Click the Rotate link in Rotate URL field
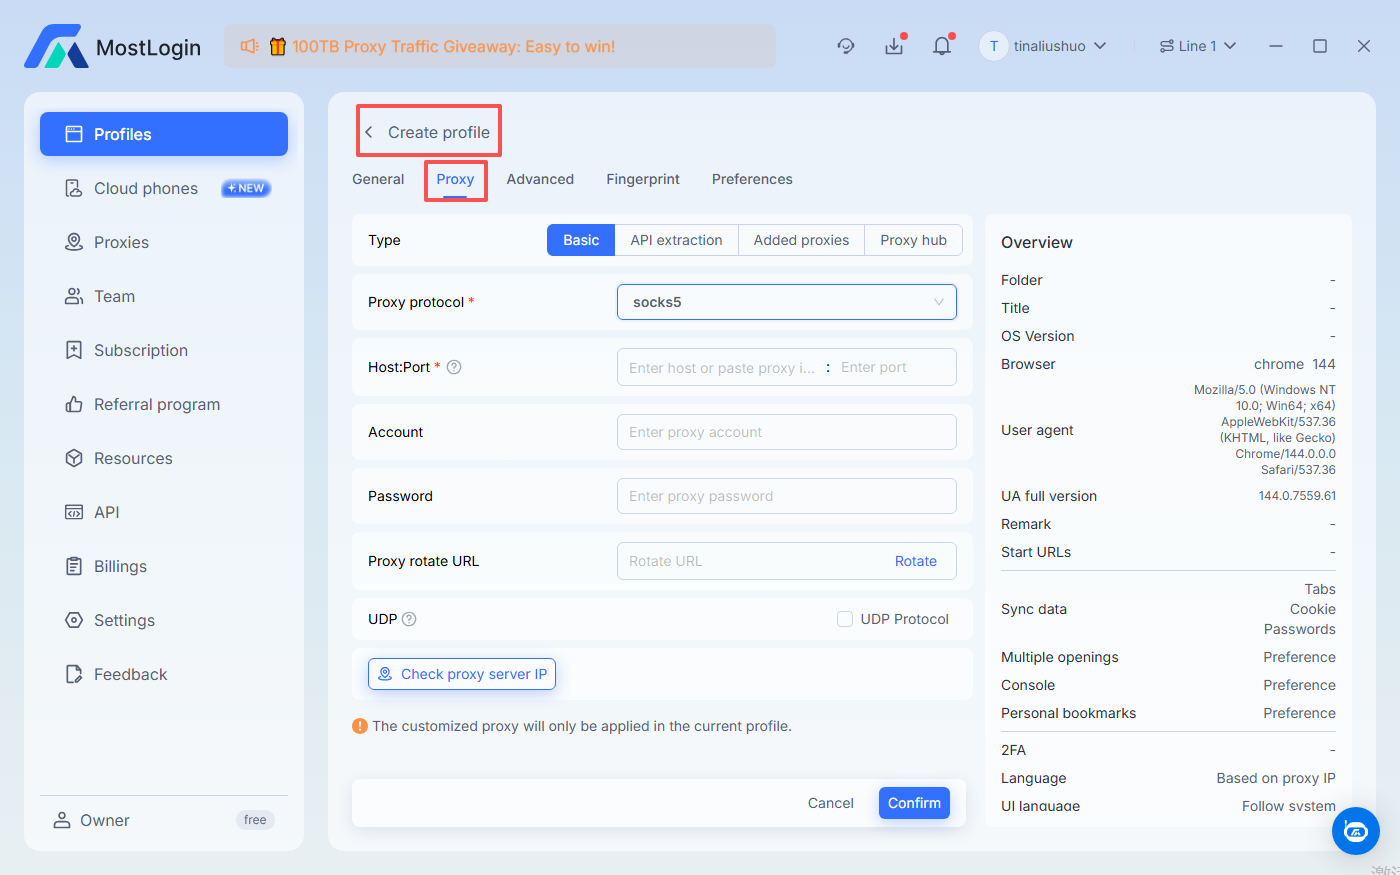This screenshot has height=875, width=1400. (915, 561)
